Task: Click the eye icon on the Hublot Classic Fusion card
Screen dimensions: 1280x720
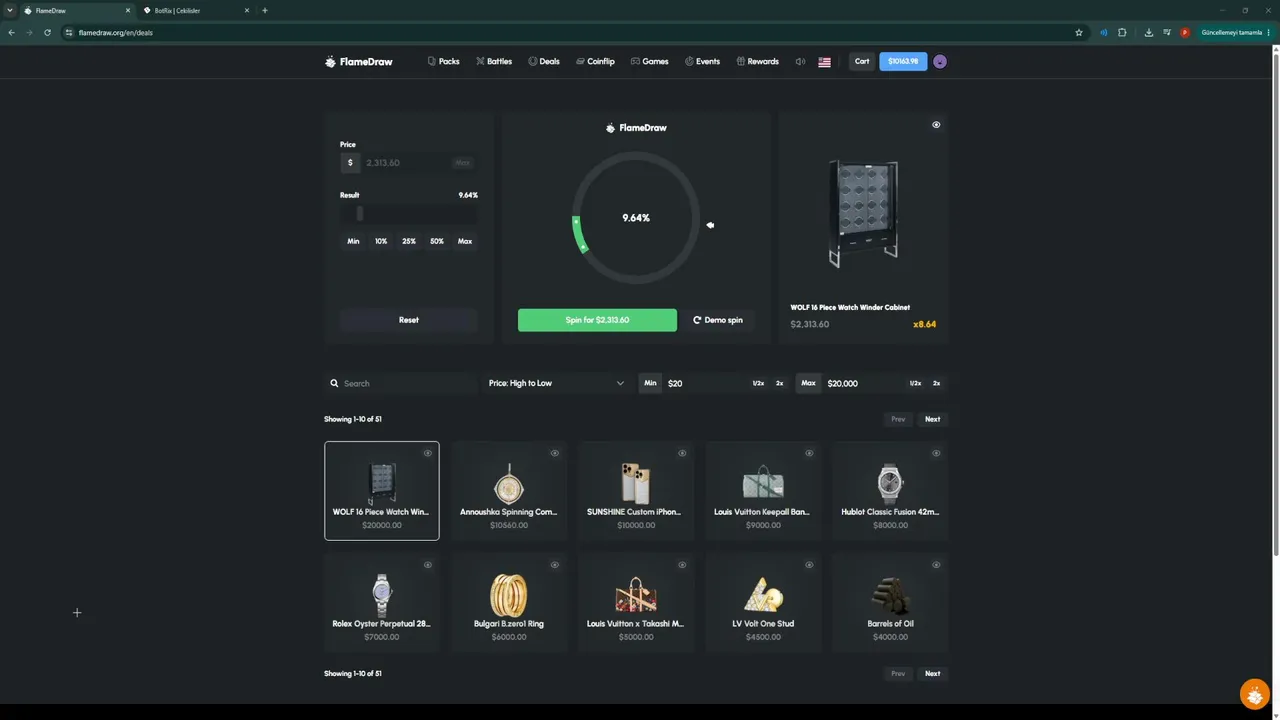Action: click(x=936, y=453)
